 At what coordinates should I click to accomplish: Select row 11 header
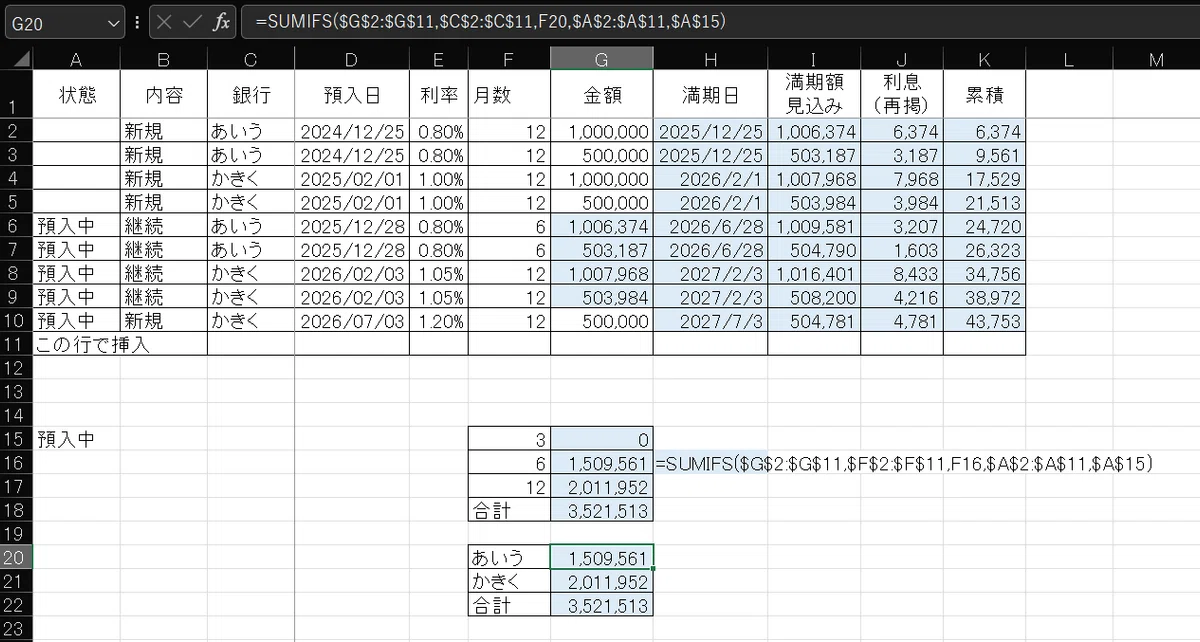(16, 344)
